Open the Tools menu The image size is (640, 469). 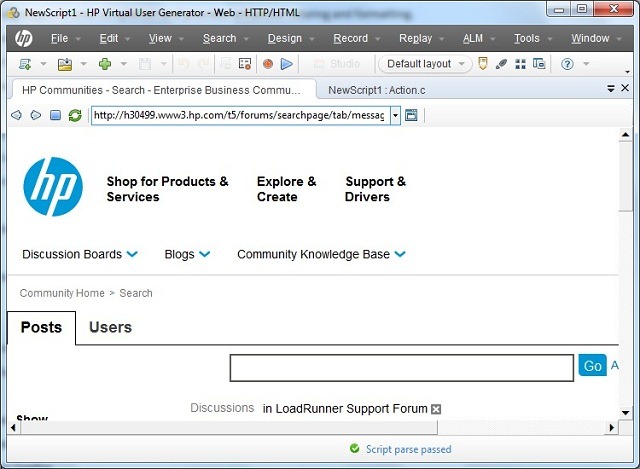click(533, 38)
